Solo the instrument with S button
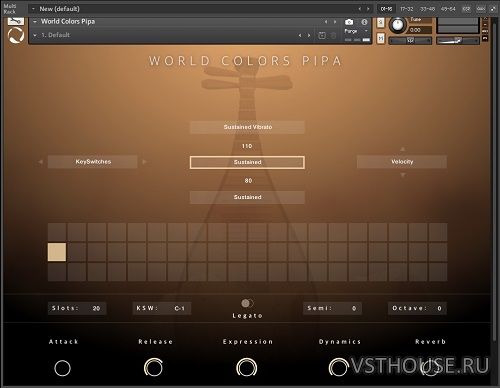This screenshot has width=500, height=388. [380, 23]
